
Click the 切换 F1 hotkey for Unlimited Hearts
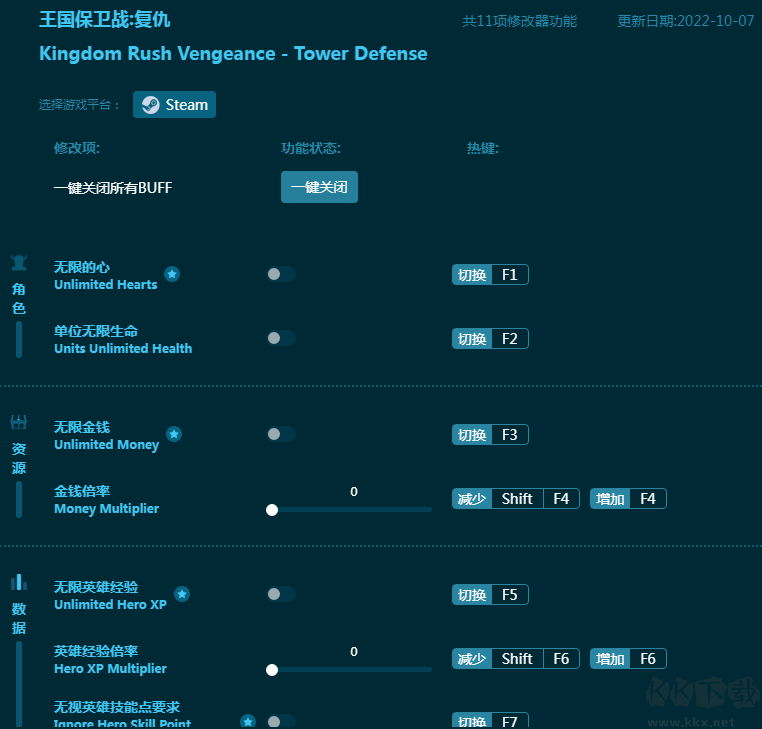click(x=490, y=275)
